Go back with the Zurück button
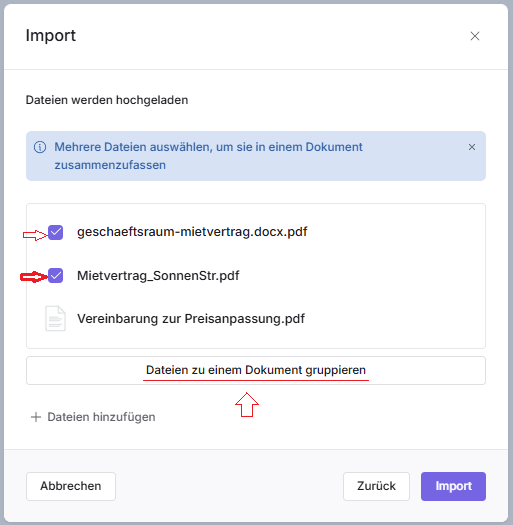 [x=376, y=486]
